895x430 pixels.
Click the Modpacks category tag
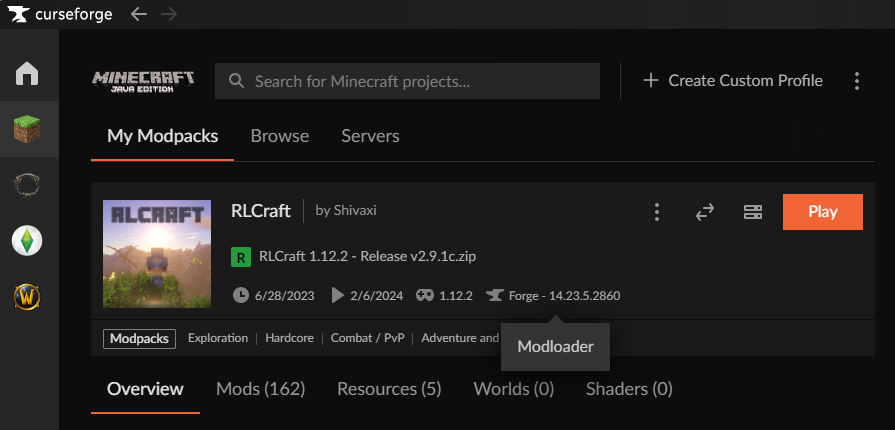(x=139, y=338)
